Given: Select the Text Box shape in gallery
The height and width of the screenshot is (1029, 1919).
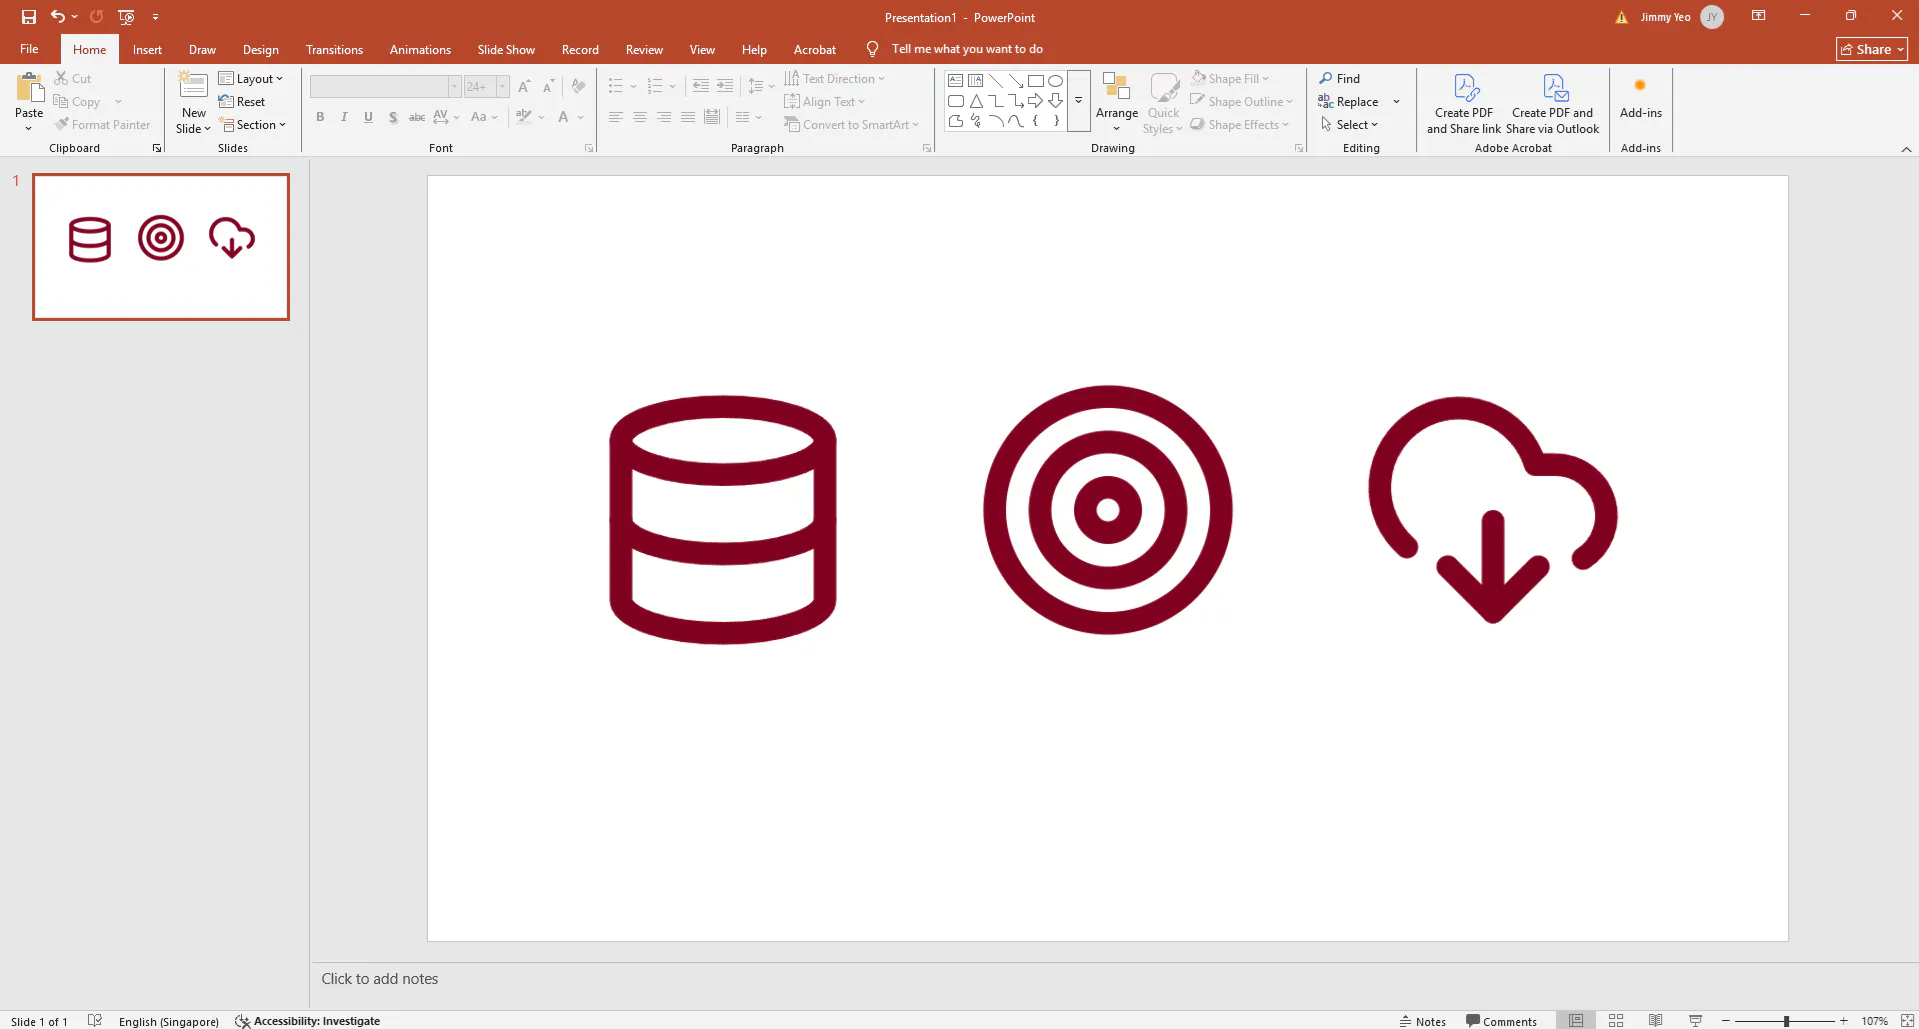Looking at the screenshot, I should click(955, 81).
